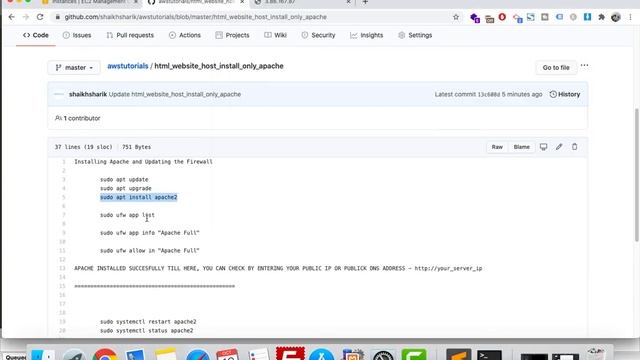The height and width of the screenshot is (360, 640).
Task: Open the FileZilla dock icon
Action: tap(290, 353)
